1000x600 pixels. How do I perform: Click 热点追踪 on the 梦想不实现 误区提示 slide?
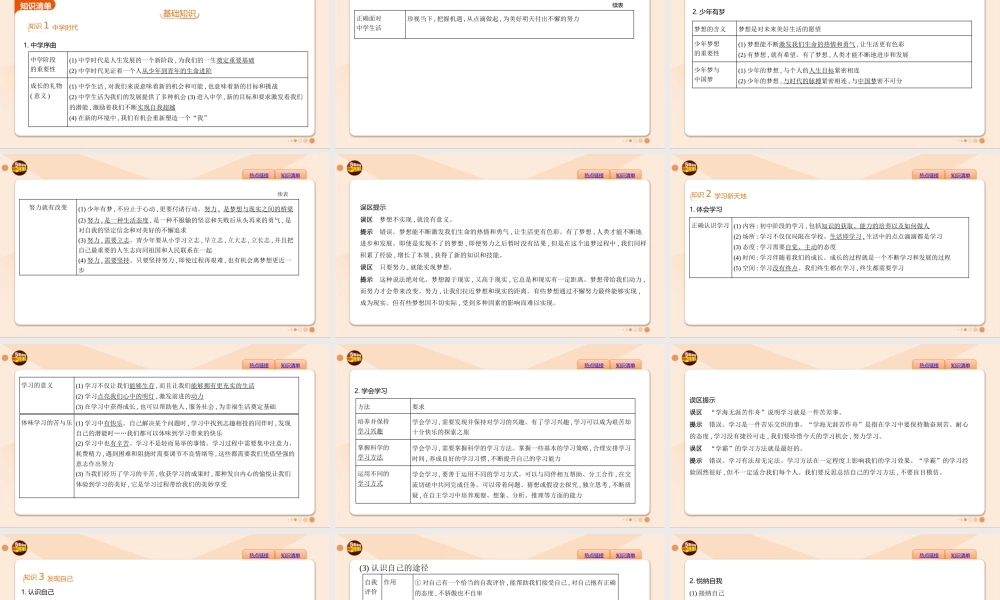(591, 174)
